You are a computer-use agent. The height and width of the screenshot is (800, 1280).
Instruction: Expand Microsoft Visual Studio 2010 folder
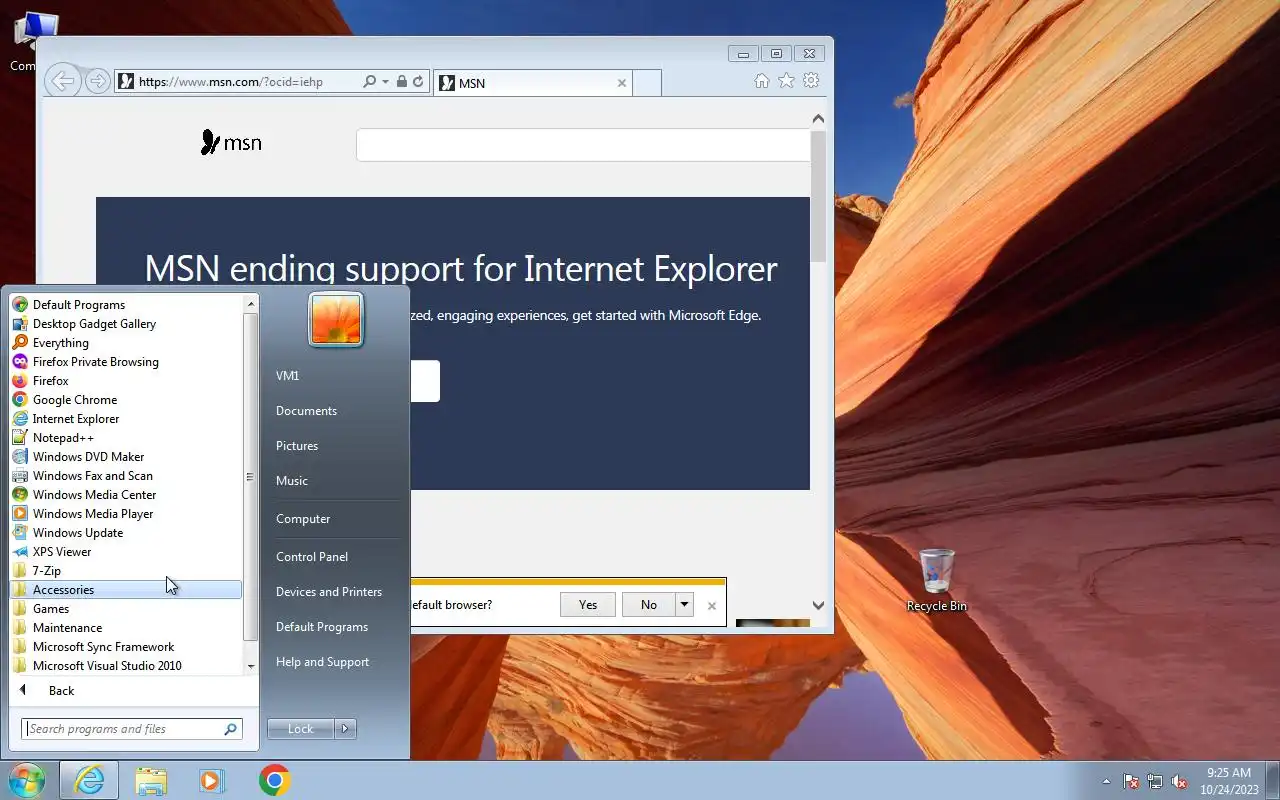tap(126, 666)
